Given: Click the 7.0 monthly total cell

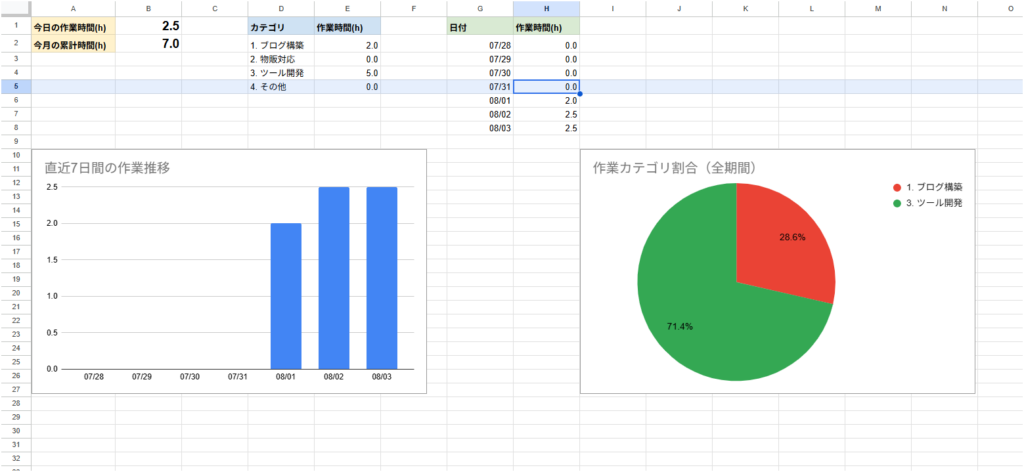Looking at the screenshot, I should (149, 44).
